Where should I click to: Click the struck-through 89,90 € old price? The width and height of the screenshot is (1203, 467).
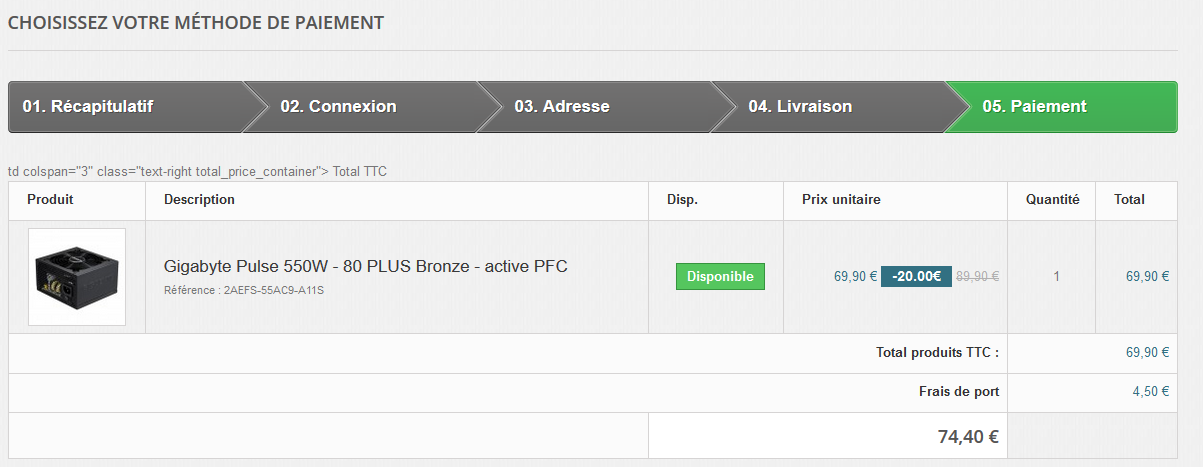pos(978,277)
